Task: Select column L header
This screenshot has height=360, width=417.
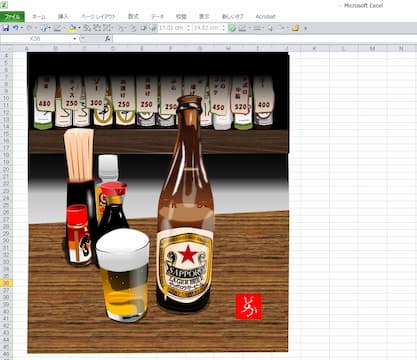Action: tap(344, 49)
